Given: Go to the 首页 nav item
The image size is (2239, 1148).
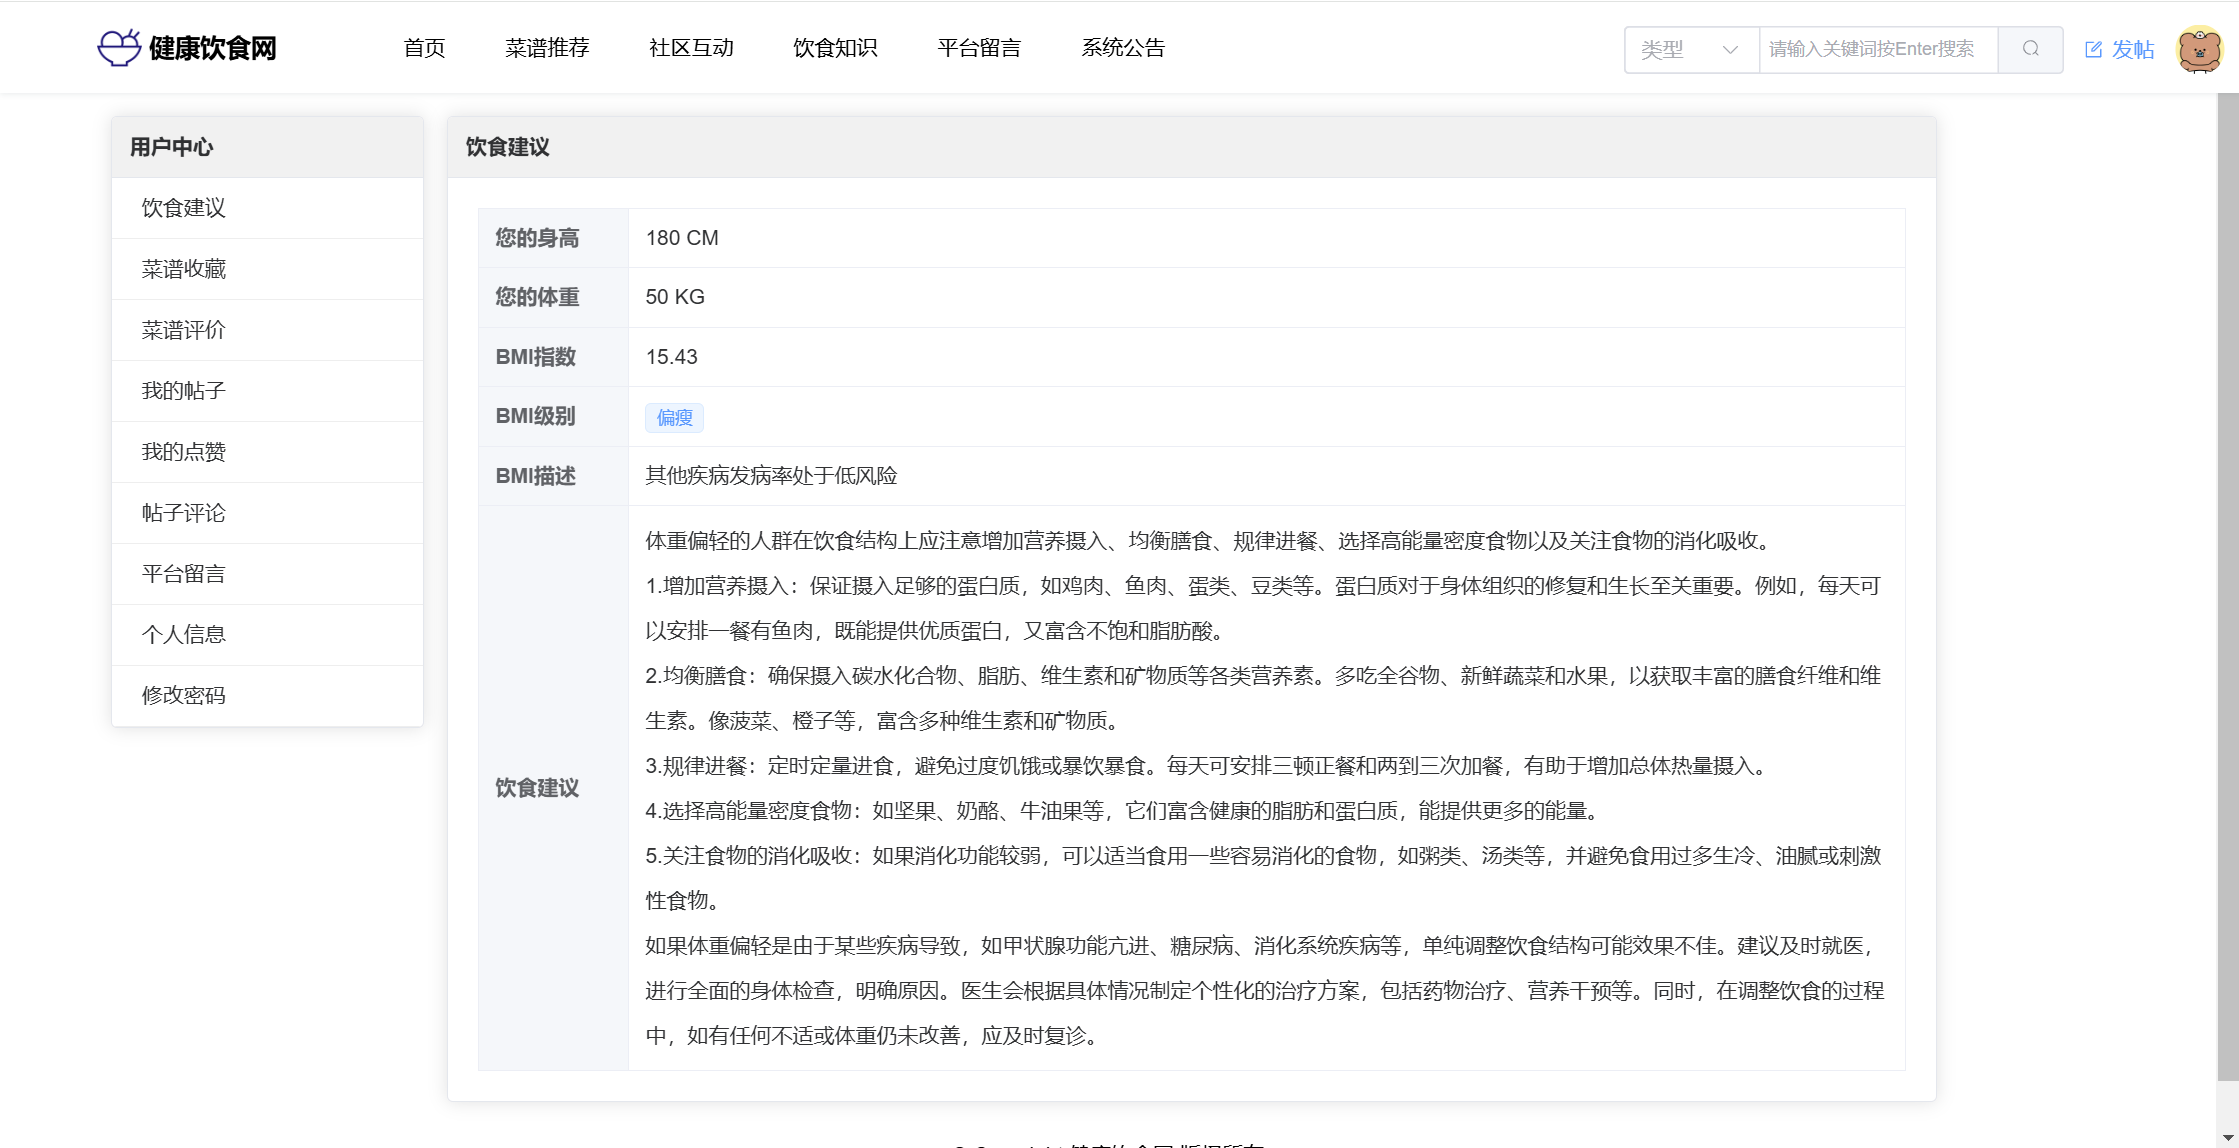Looking at the screenshot, I should pos(424,48).
